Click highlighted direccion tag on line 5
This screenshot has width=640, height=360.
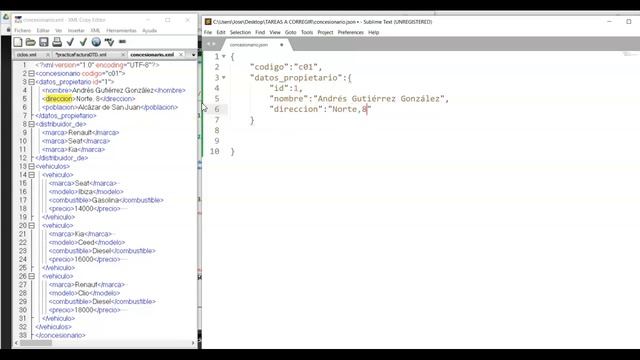point(58,99)
